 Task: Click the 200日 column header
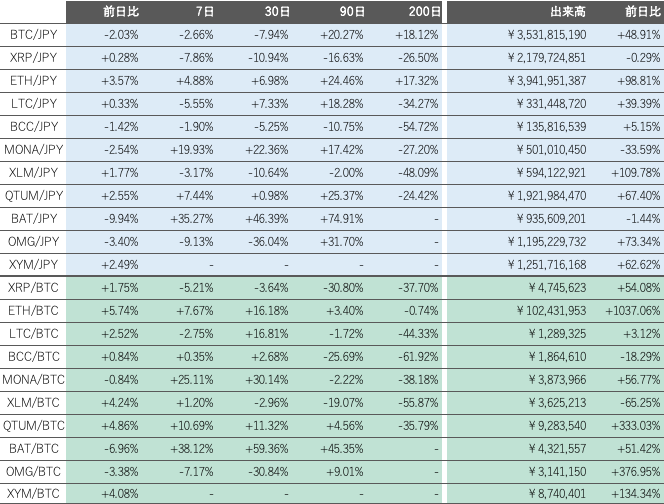click(x=424, y=11)
